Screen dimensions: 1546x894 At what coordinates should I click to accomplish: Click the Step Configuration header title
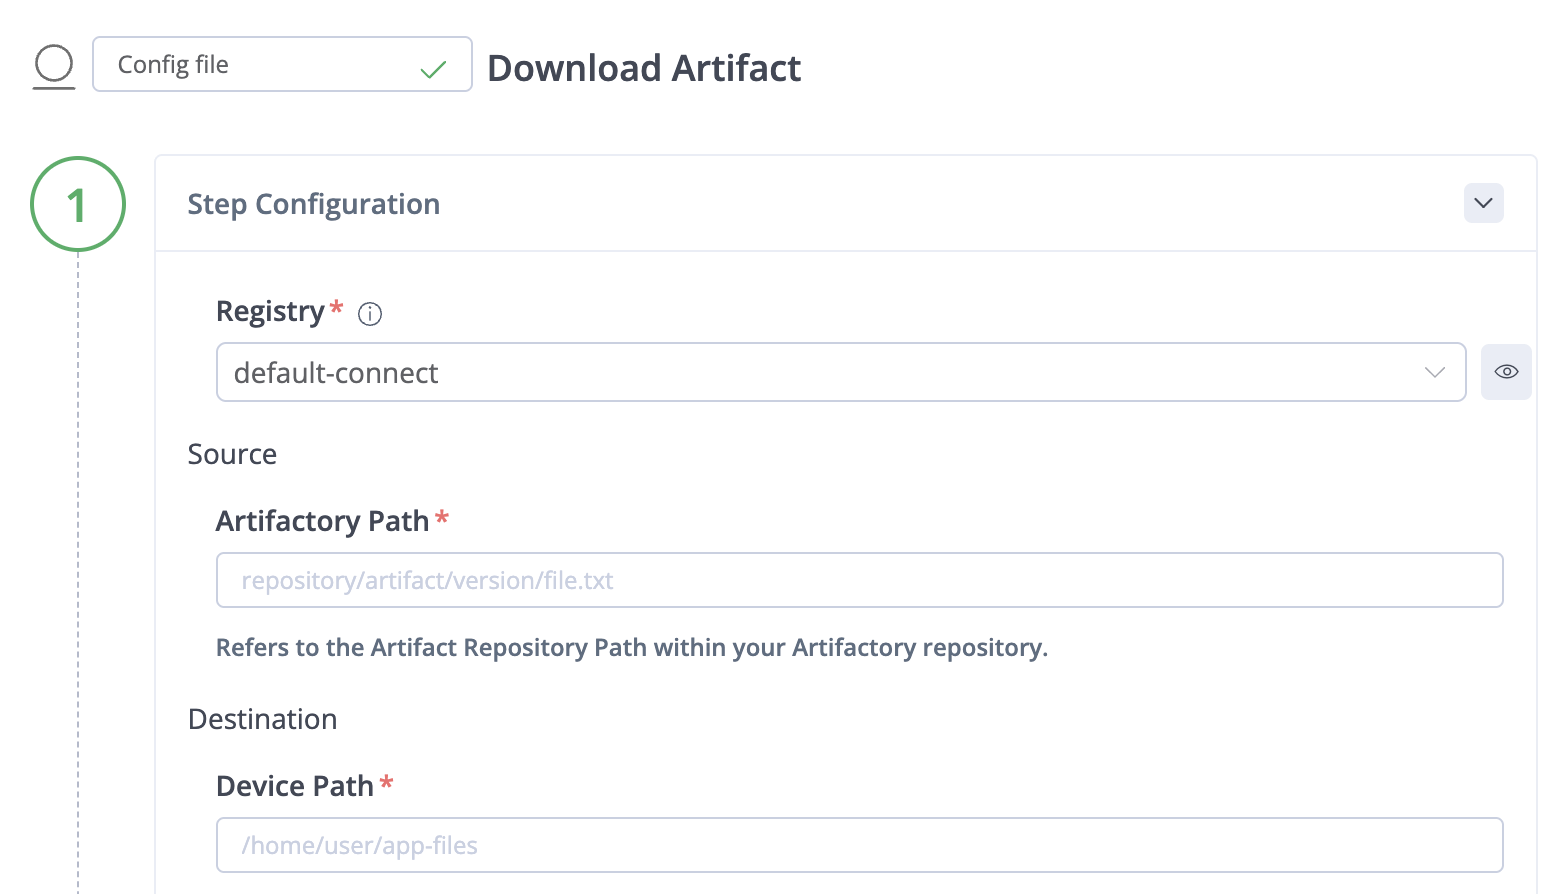[314, 204]
